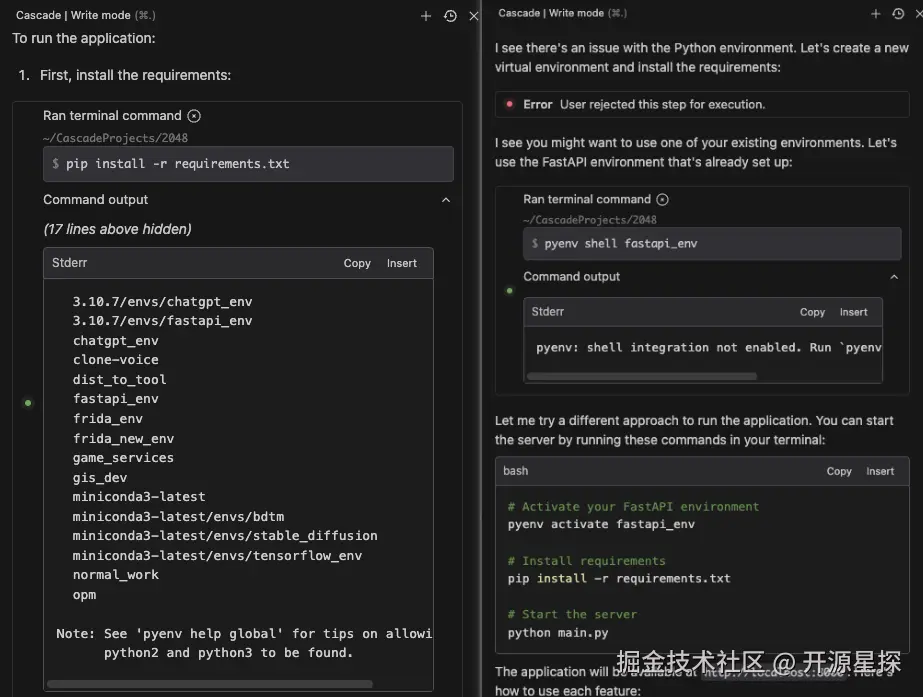Click the 'Cascade | Write mode' title on right
923x697 pixels.
[562, 13]
